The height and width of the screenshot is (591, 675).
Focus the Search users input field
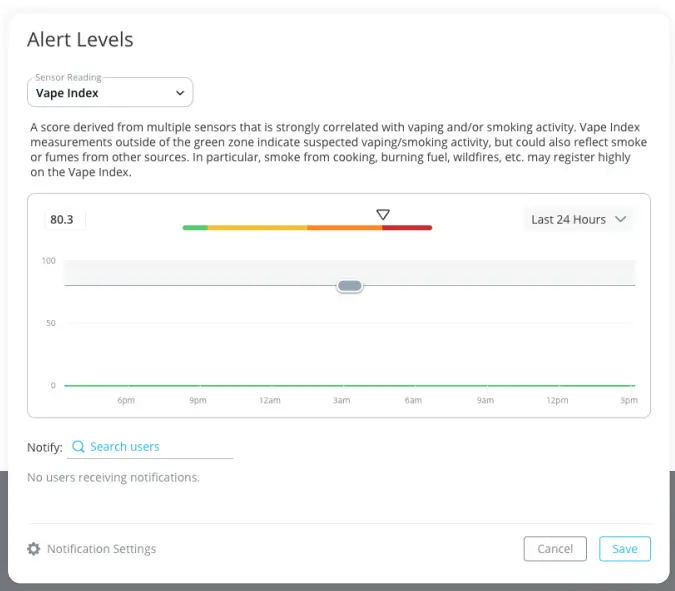158,447
